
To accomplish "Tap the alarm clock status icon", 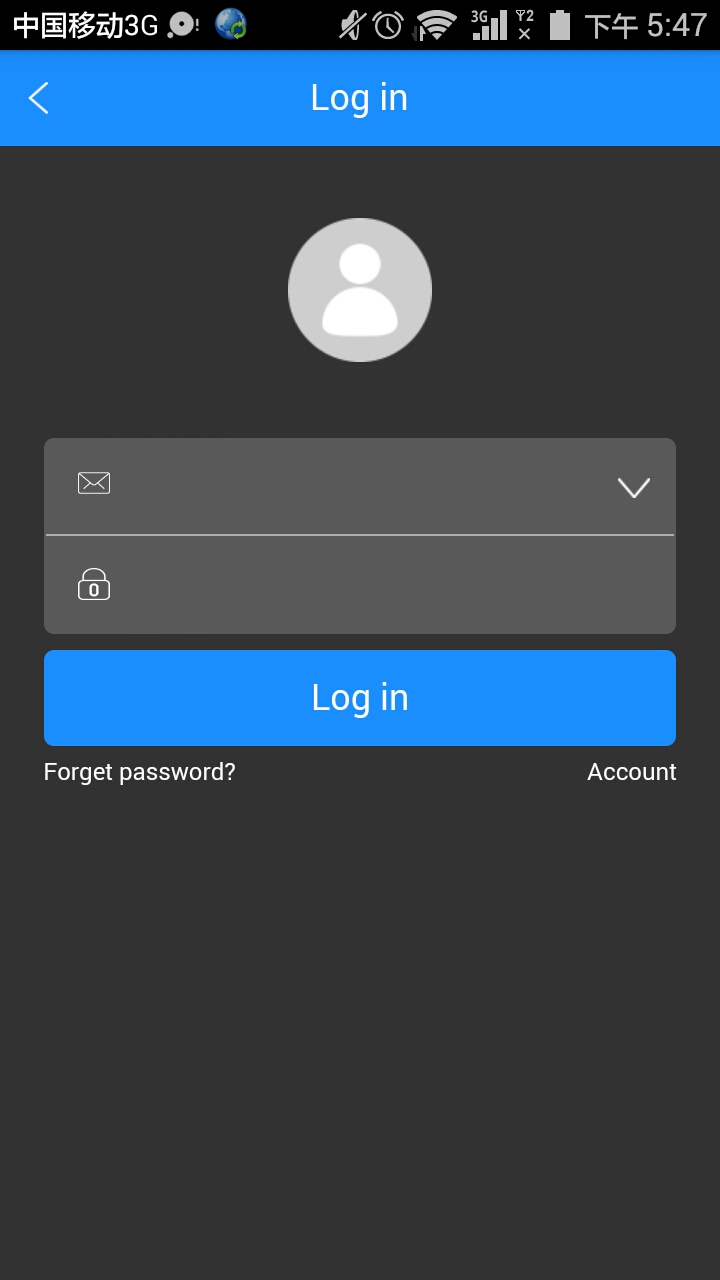I will (388, 25).
